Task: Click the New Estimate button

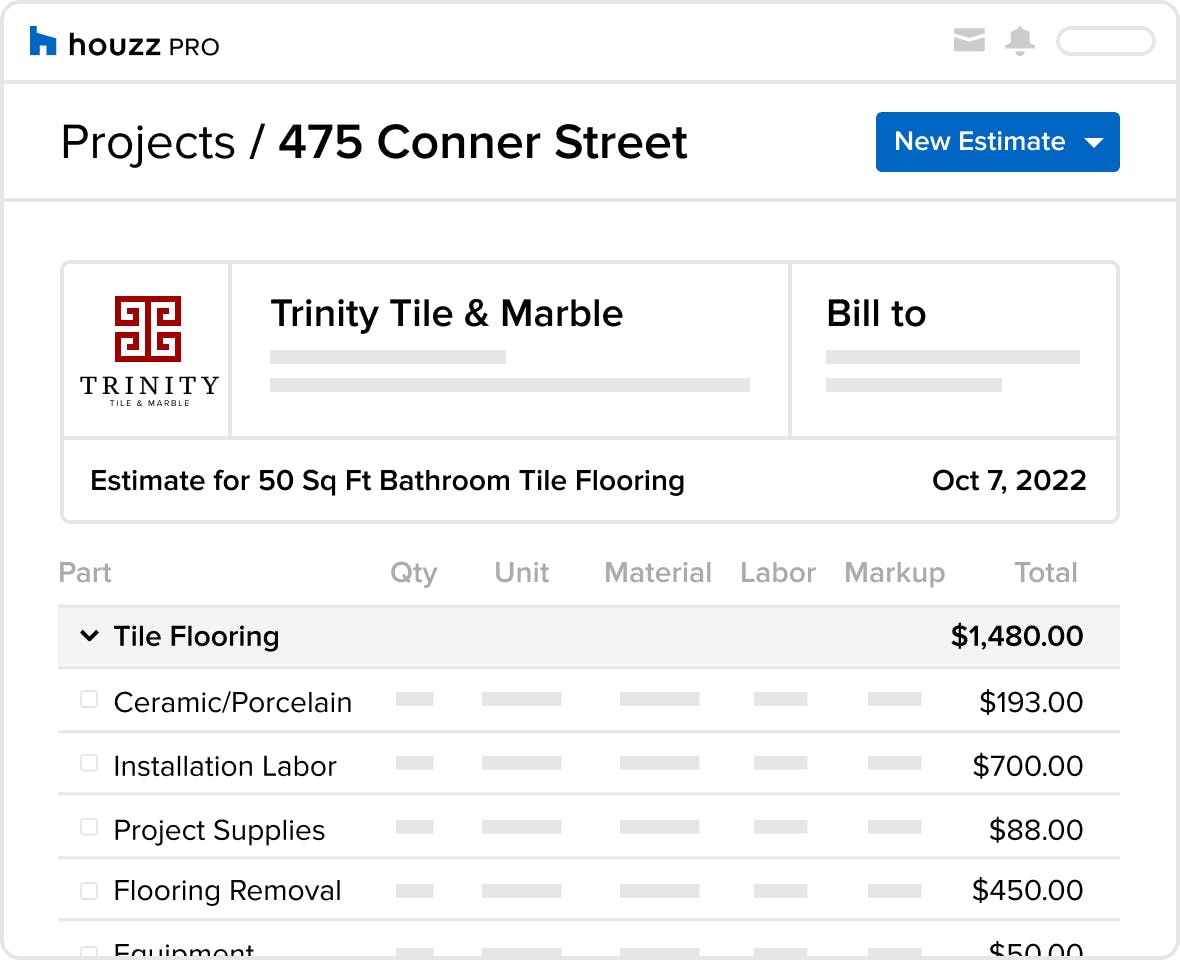Action: click(x=997, y=142)
